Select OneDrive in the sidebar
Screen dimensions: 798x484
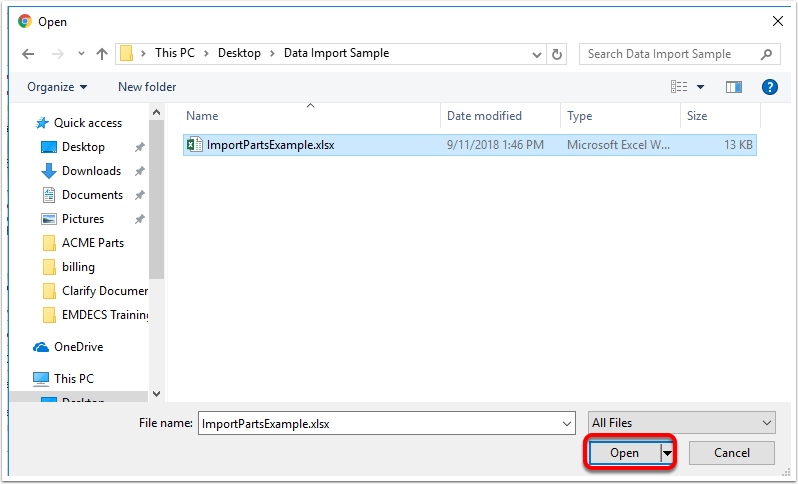(x=78, y=347)
